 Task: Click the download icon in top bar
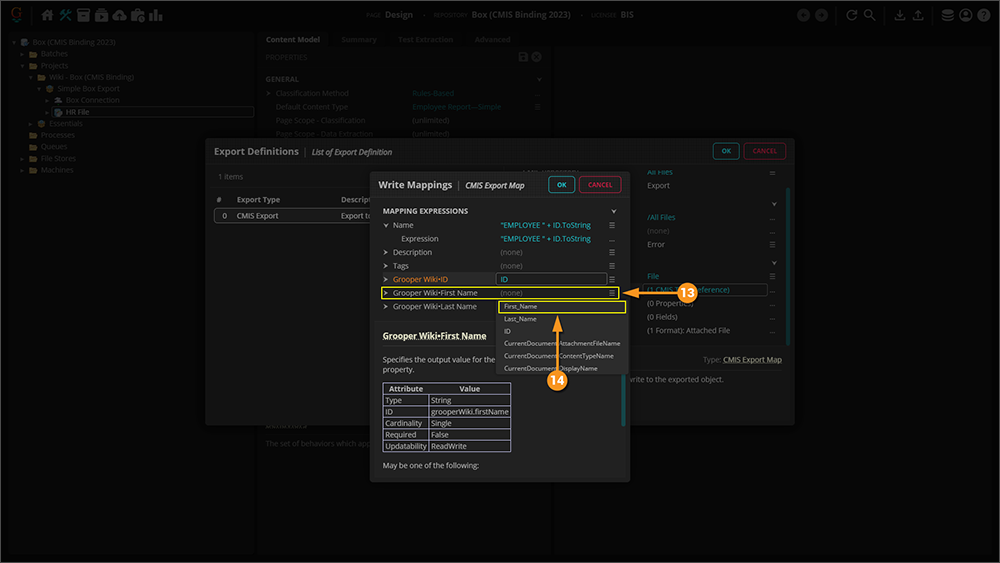tap(899, 15)
